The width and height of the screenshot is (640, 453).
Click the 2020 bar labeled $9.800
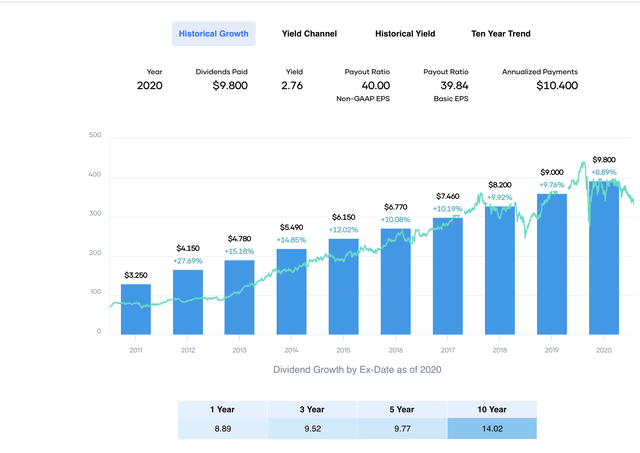coord(604,258)
